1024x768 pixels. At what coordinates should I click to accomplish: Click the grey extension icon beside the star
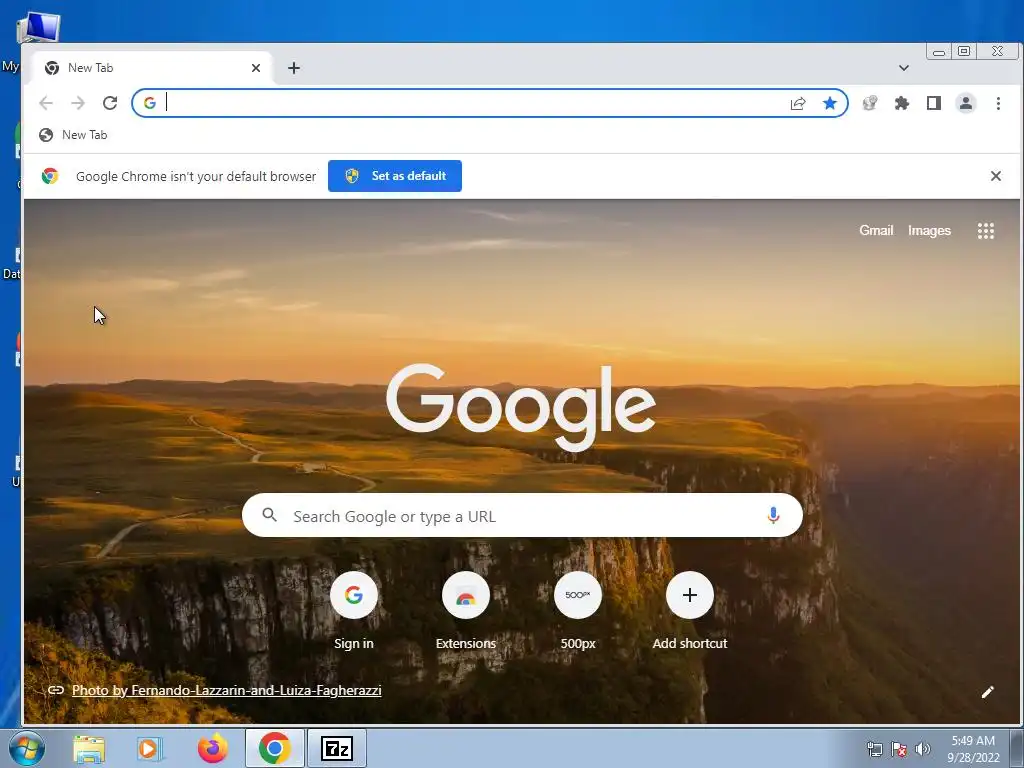[x=870, y=103]
